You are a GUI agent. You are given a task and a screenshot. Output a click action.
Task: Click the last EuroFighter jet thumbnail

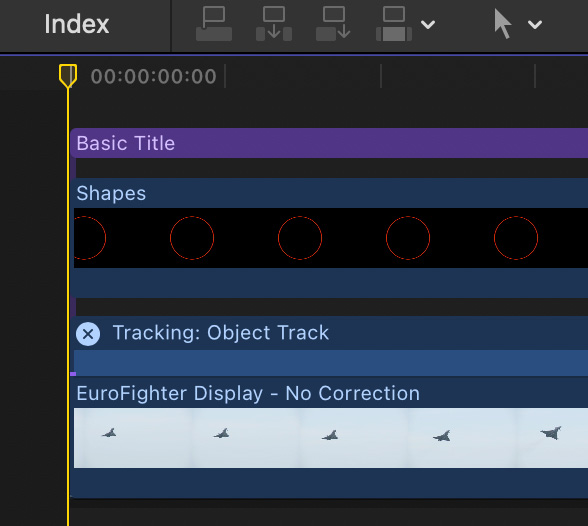pyautogui.click(x=551, y=433)
